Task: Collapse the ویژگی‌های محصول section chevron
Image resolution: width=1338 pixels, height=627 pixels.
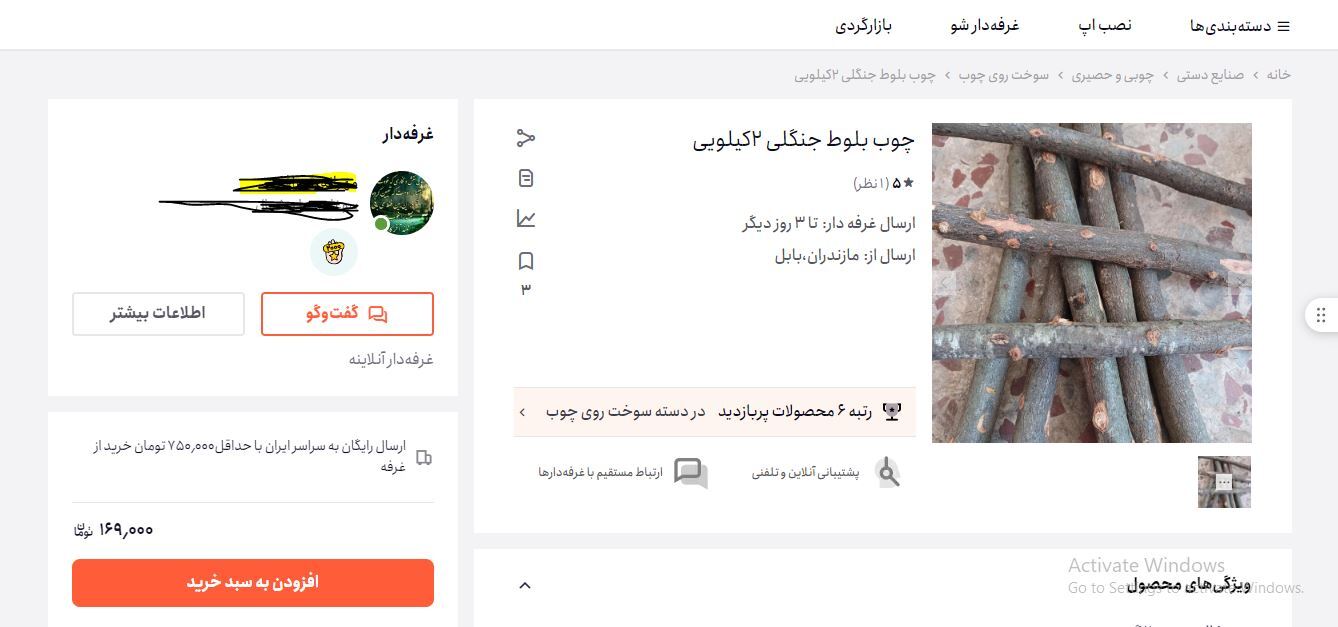Action: tap(525, 585)
